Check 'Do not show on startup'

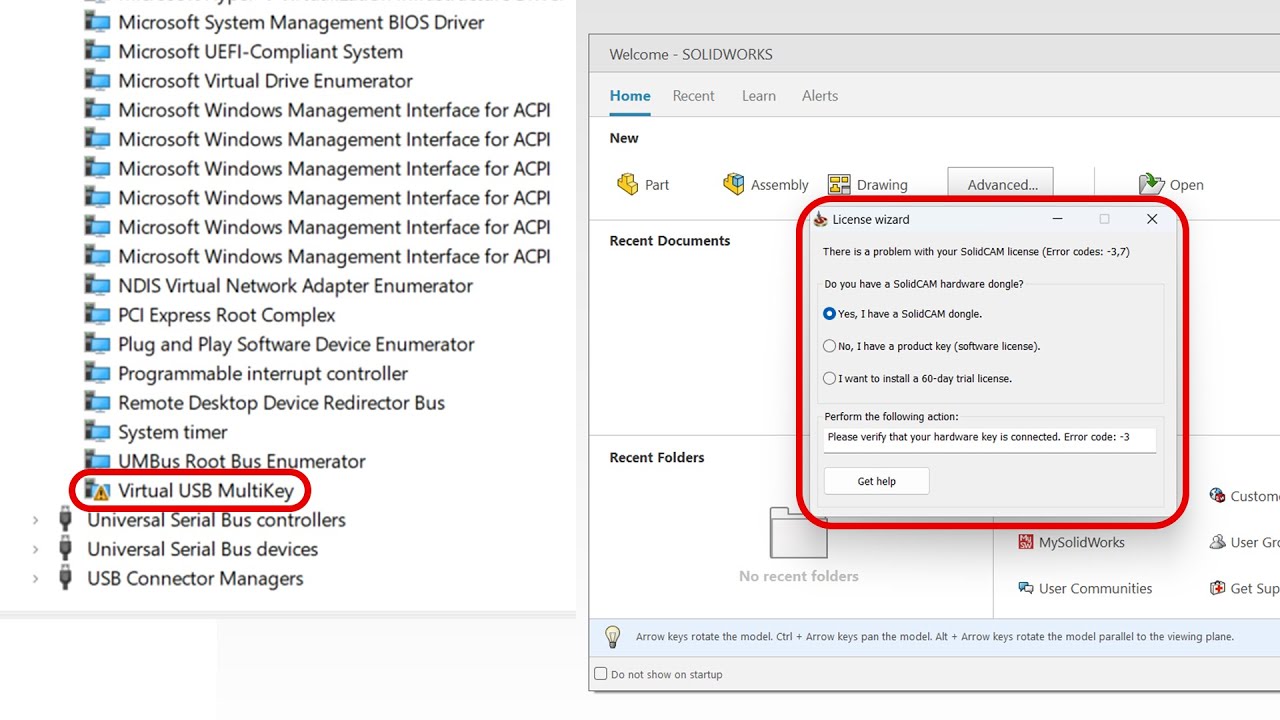tap(601, 674)
